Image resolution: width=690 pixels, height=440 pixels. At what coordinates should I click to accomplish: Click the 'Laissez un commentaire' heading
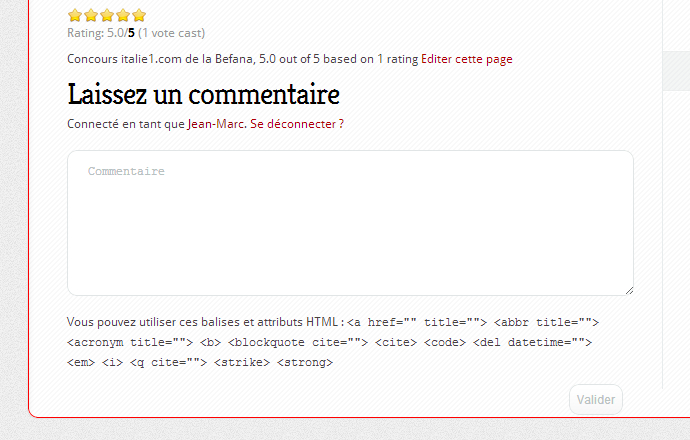point(204,95)
